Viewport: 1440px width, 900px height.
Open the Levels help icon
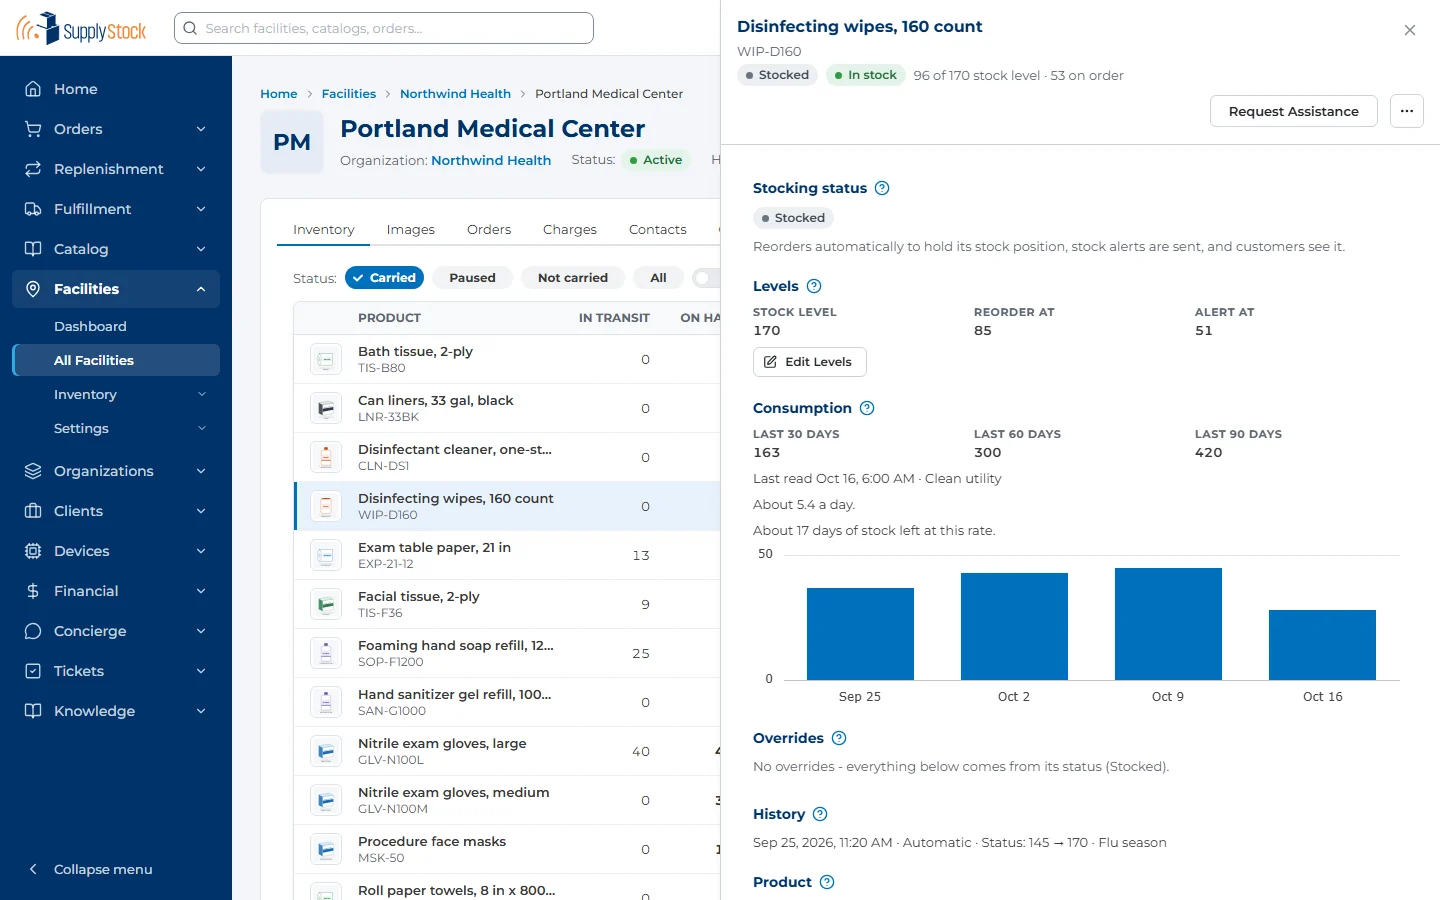click(814, 286)
